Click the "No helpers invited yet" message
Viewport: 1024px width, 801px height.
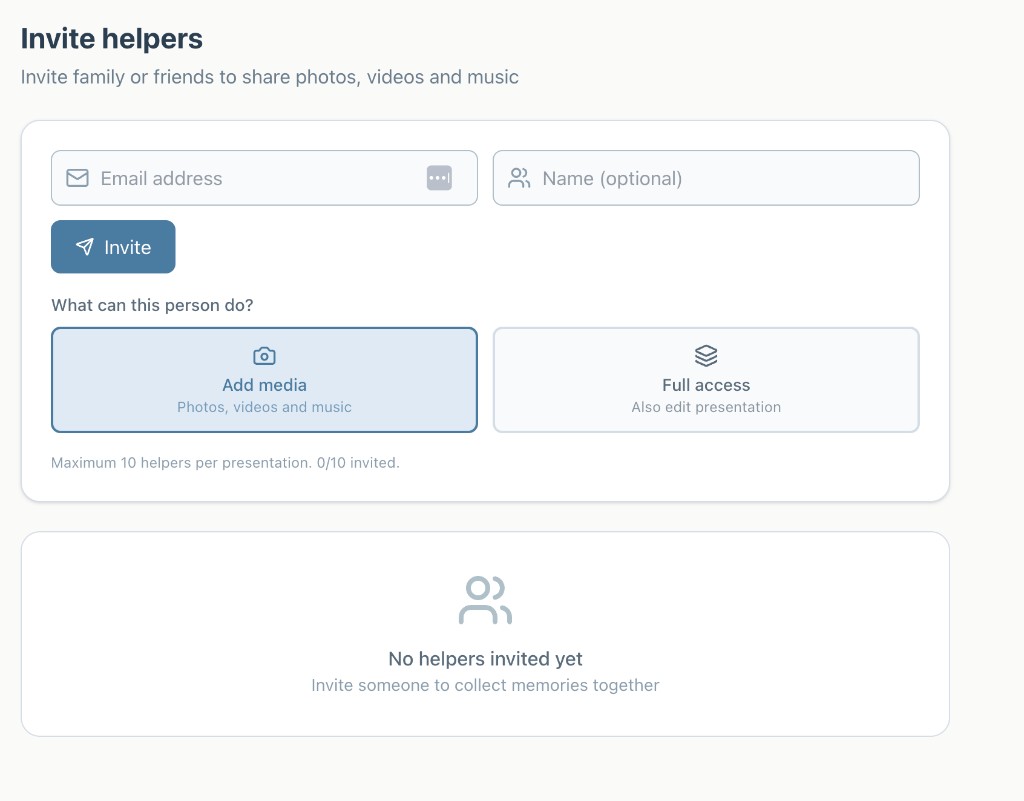485,659
